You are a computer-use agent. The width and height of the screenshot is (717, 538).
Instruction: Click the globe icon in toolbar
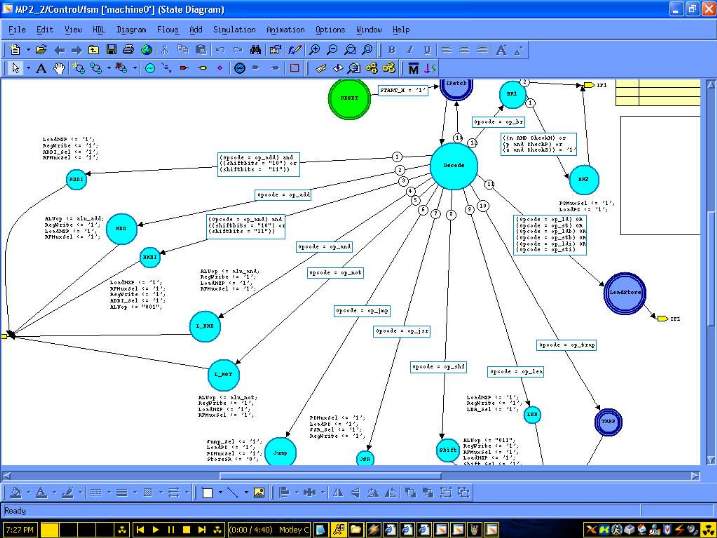click(146, 49)
